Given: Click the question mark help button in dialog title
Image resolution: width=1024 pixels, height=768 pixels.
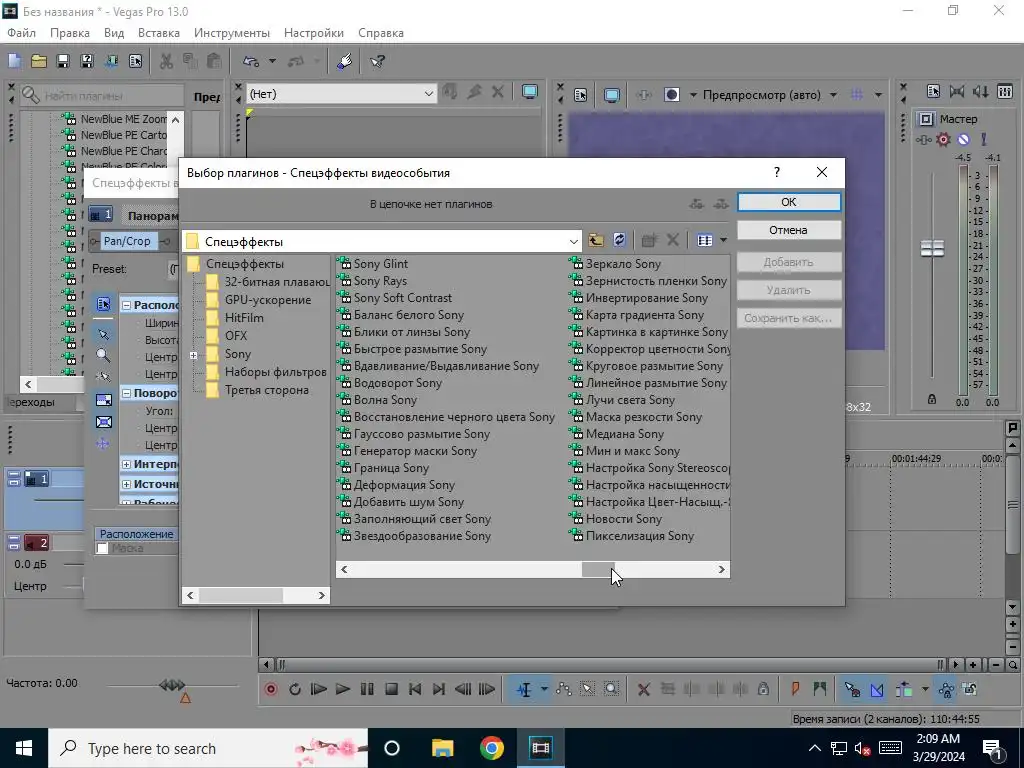Looking at the screenshot, I should [x=776, y=172].
